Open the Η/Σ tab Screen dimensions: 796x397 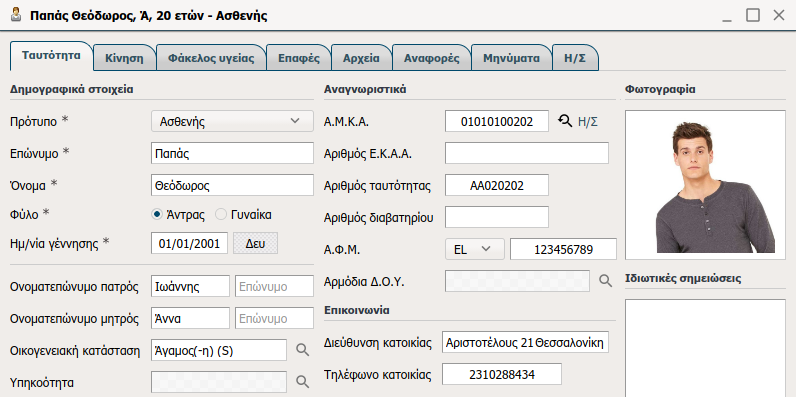pos(575,58)
